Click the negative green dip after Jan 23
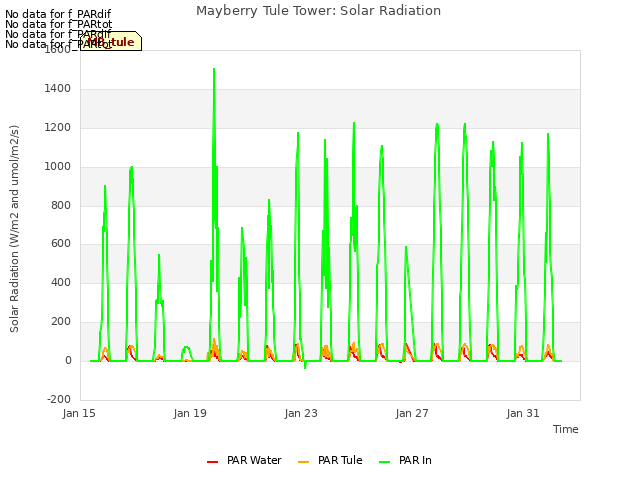 click(305, 366)
